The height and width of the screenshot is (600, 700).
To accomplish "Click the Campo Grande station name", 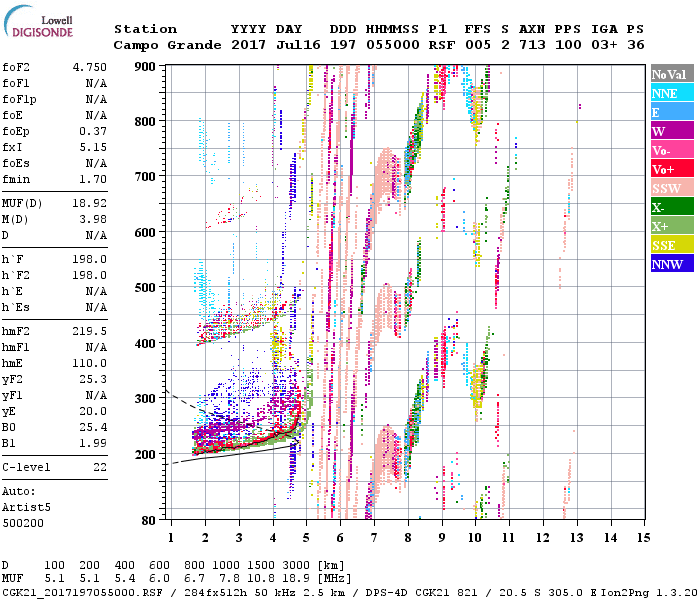I will pyautogui.click(x=162, y=45).
